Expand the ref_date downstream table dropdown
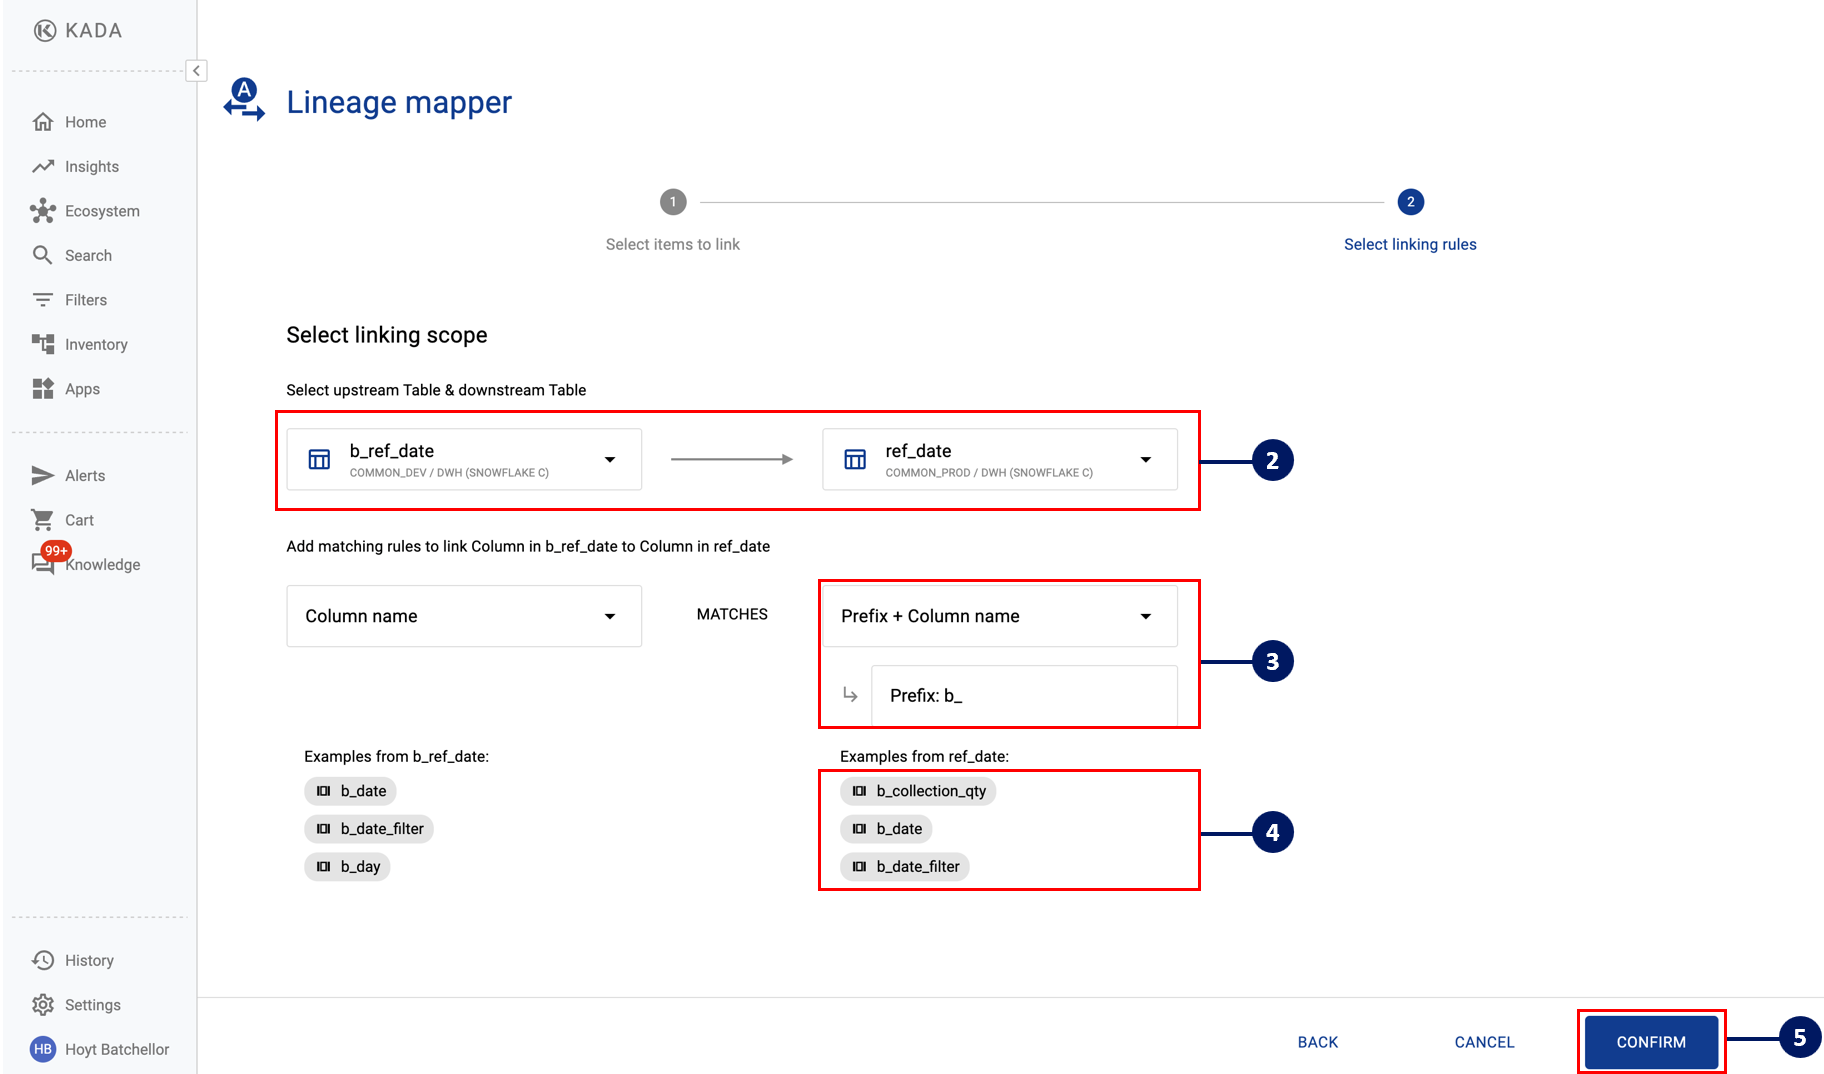The image size is (1824, 1074). tap(1145, 460)
